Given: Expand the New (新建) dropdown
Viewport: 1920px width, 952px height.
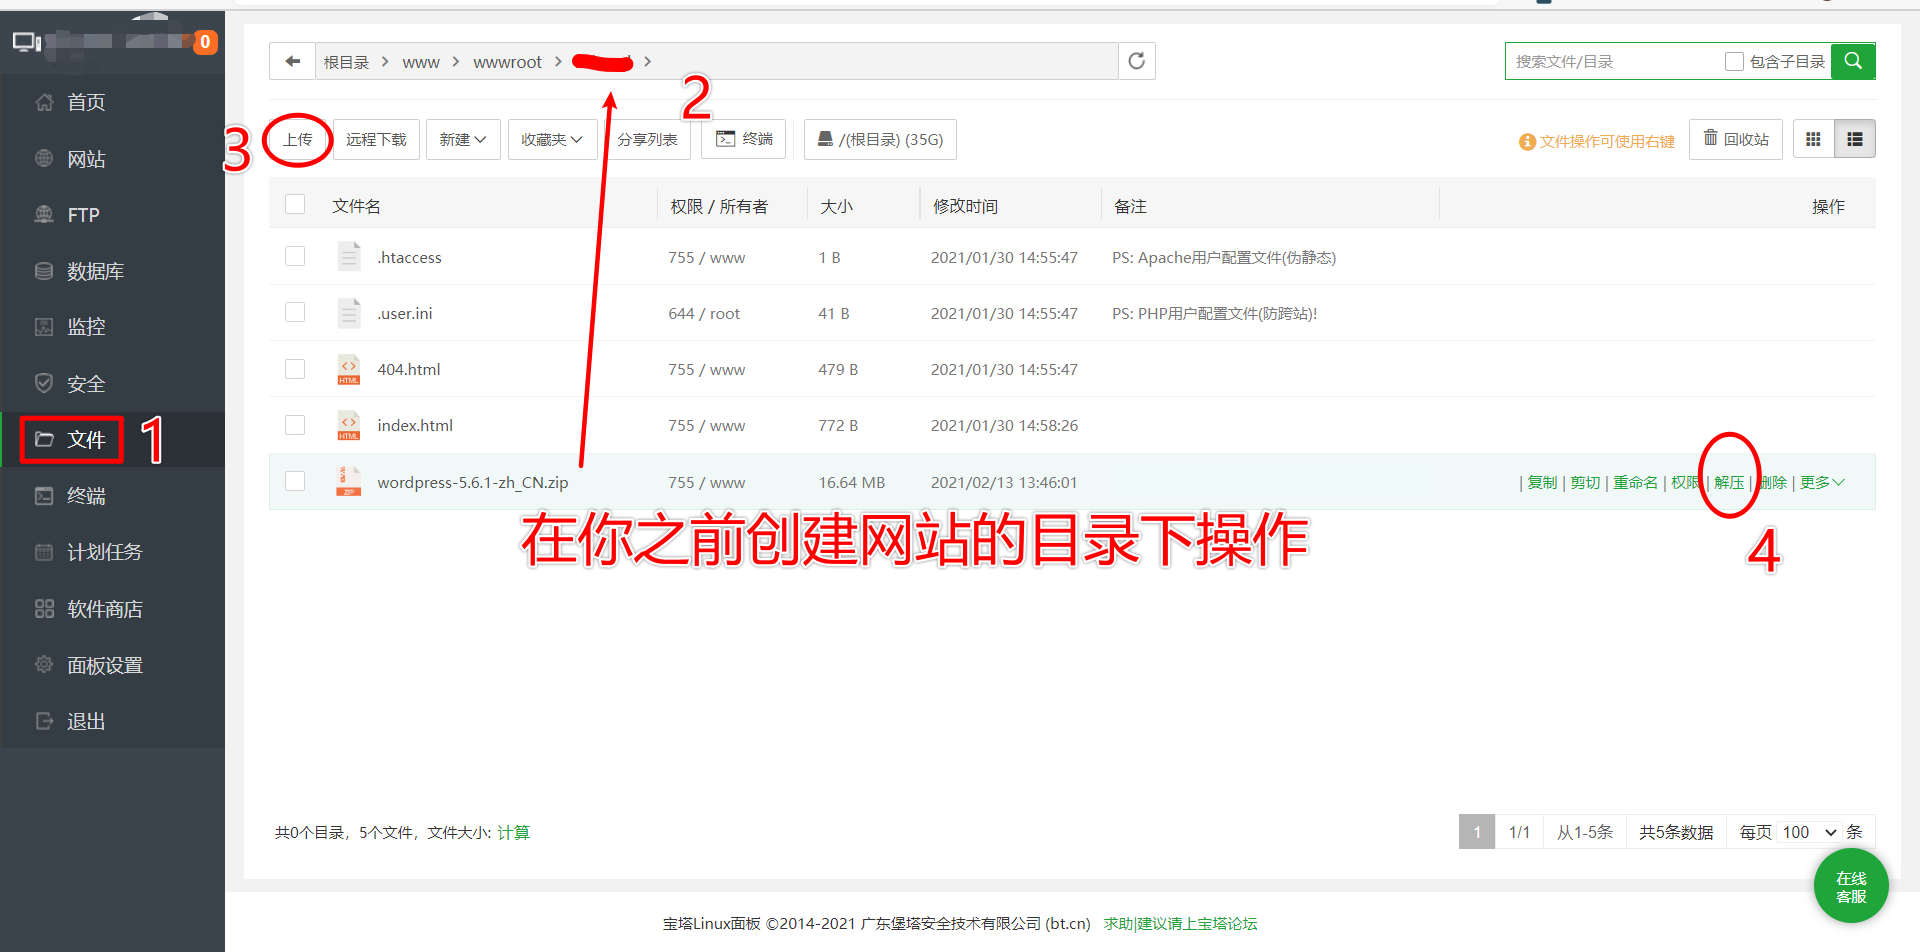Looking at the screenshot, I should coord(462,140).
